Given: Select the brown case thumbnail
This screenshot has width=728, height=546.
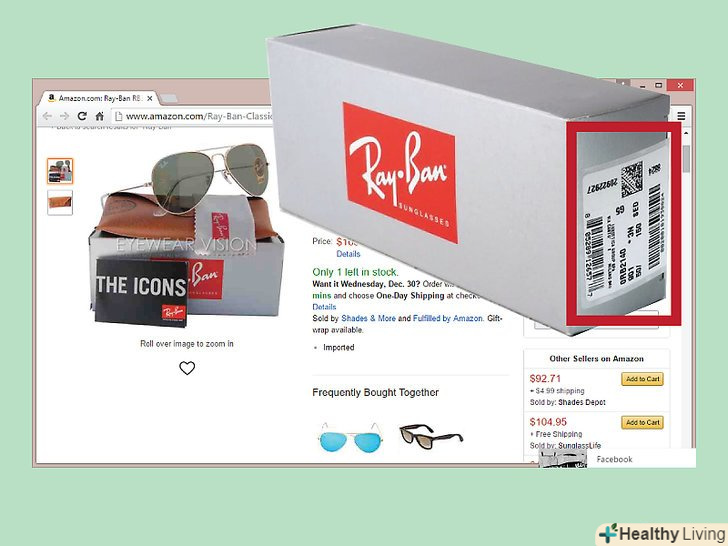Looking at the screenshot, I should (60, 202).
